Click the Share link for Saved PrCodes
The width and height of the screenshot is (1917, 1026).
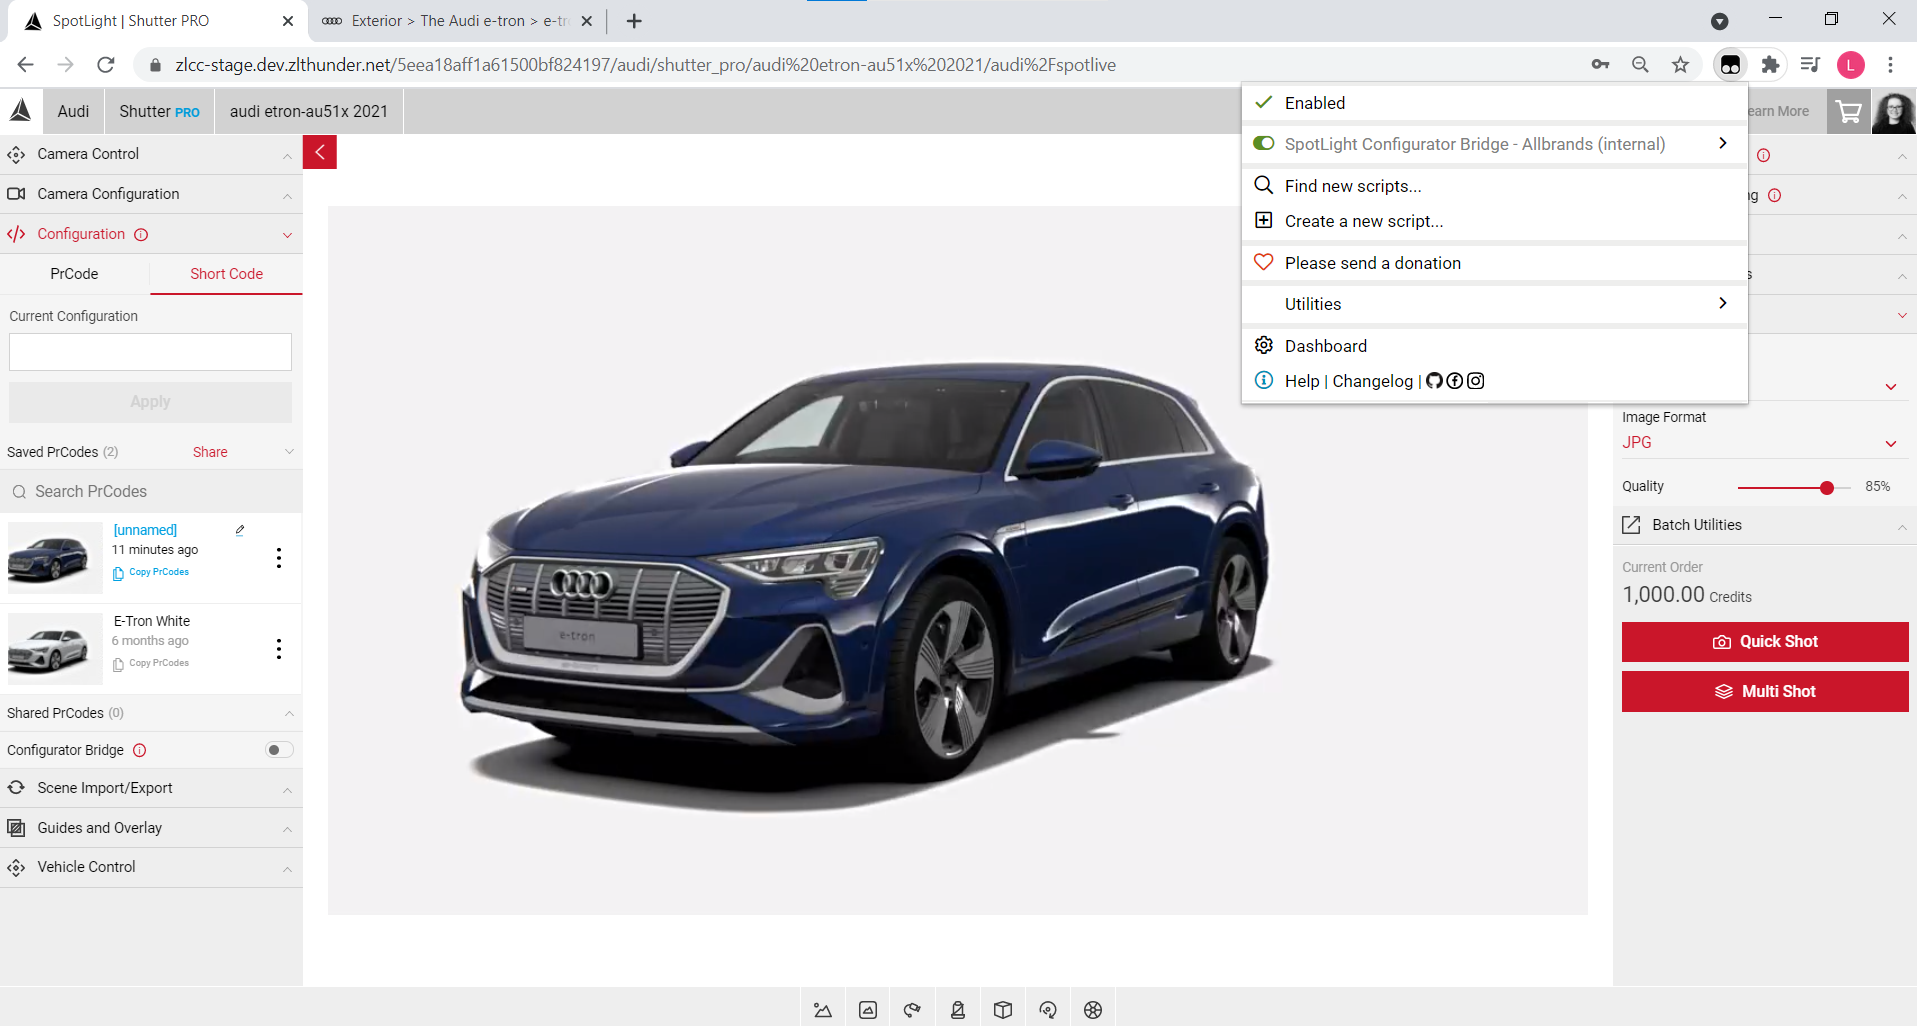(x=210, y=452)
